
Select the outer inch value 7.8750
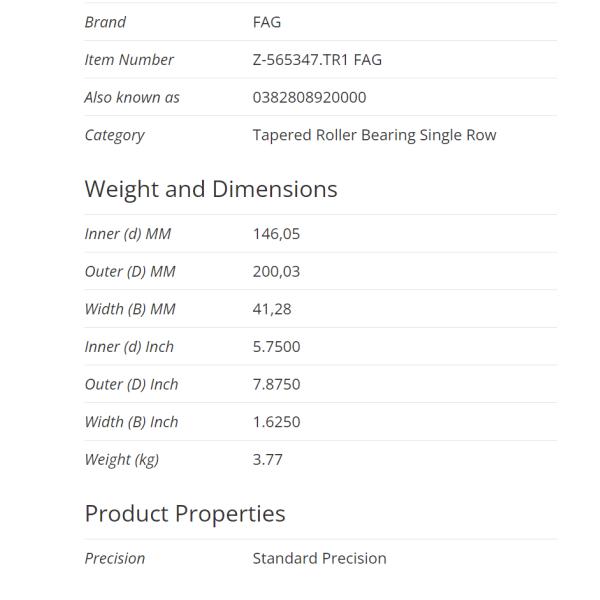(276, 384)
